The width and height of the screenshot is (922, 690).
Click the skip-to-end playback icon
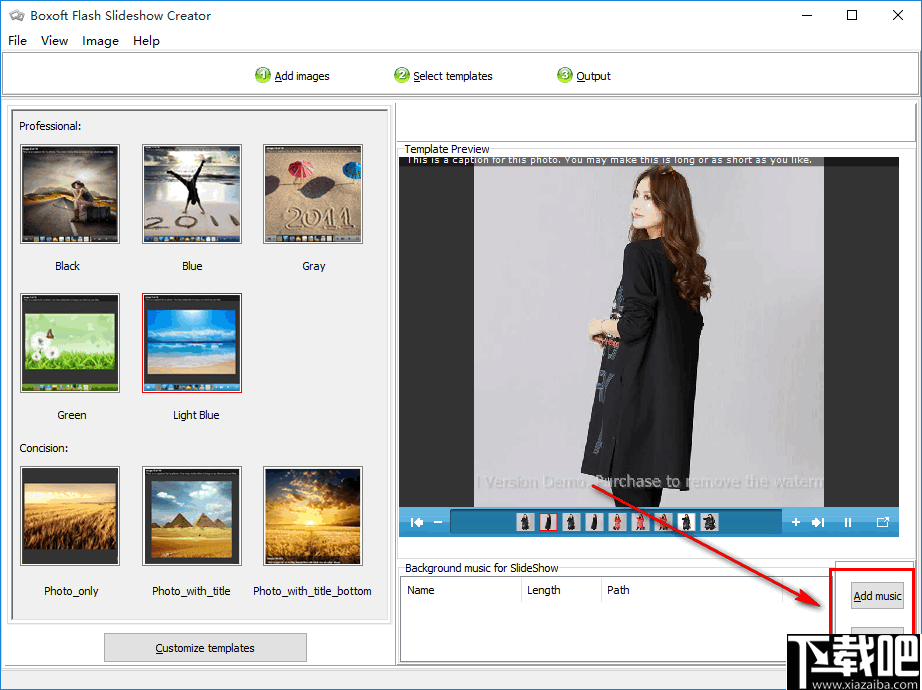pyautogui.click(x=818, y=522)
